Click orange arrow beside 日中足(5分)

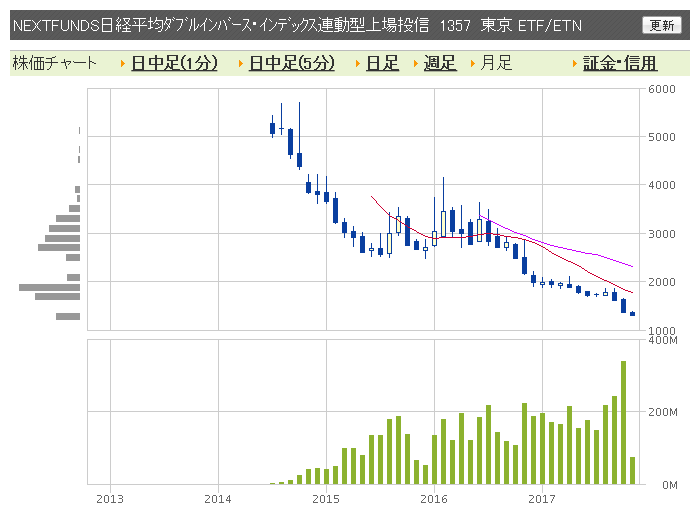click(x=241, y=63)
